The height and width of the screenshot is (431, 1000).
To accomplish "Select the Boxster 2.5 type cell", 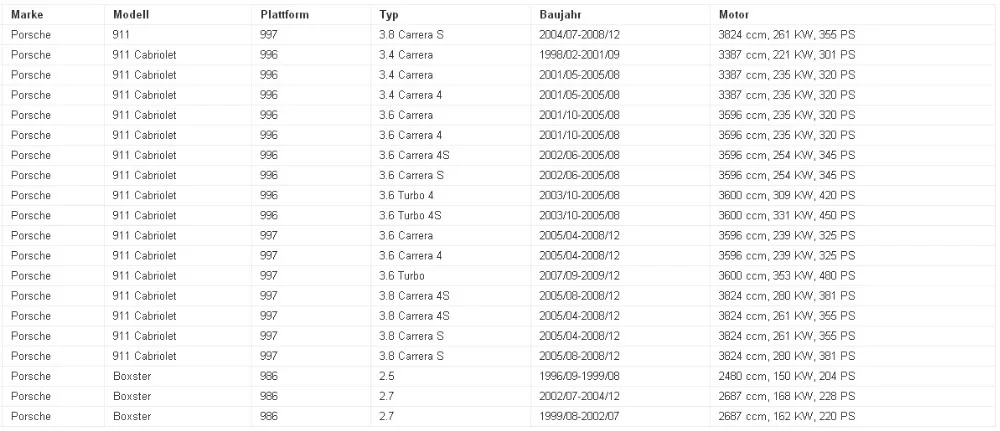I will pos(387,376).
